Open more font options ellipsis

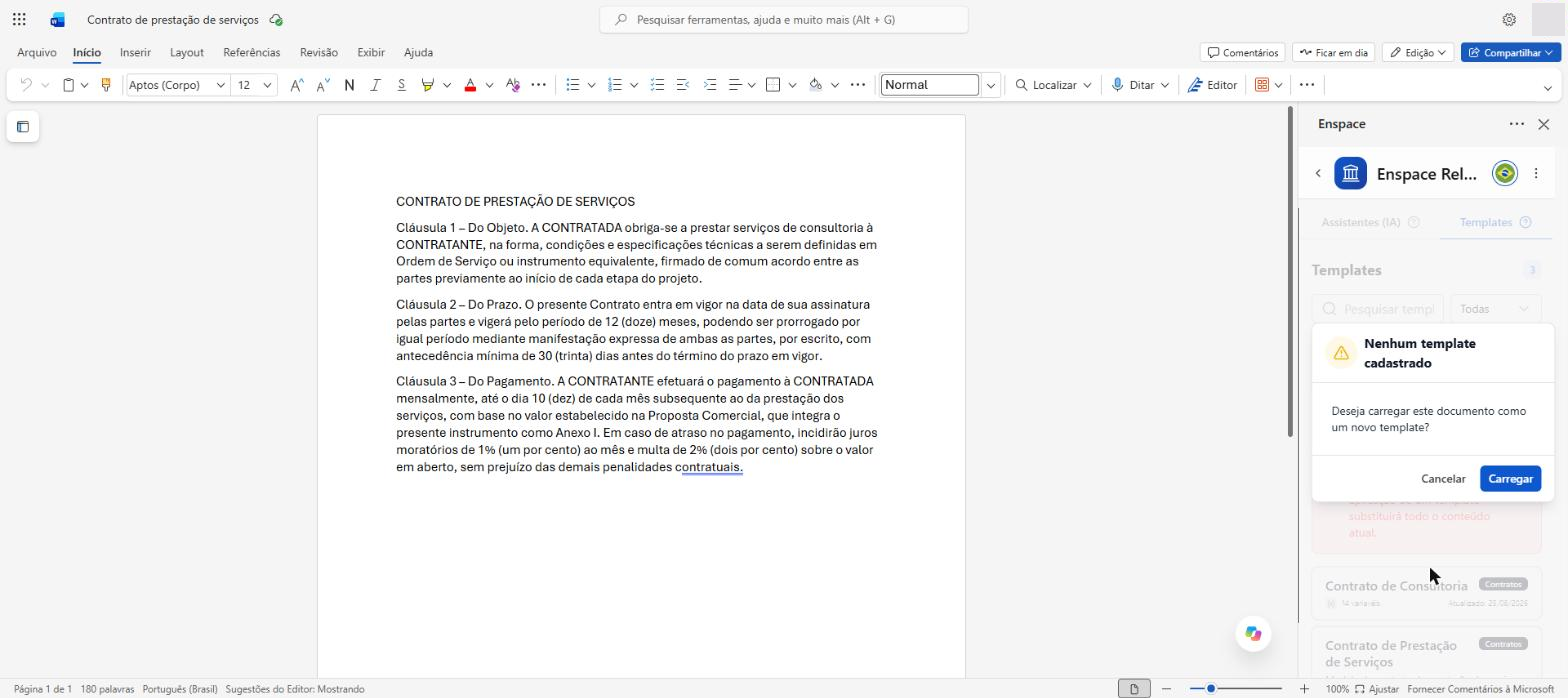click(x=538, y=85)
